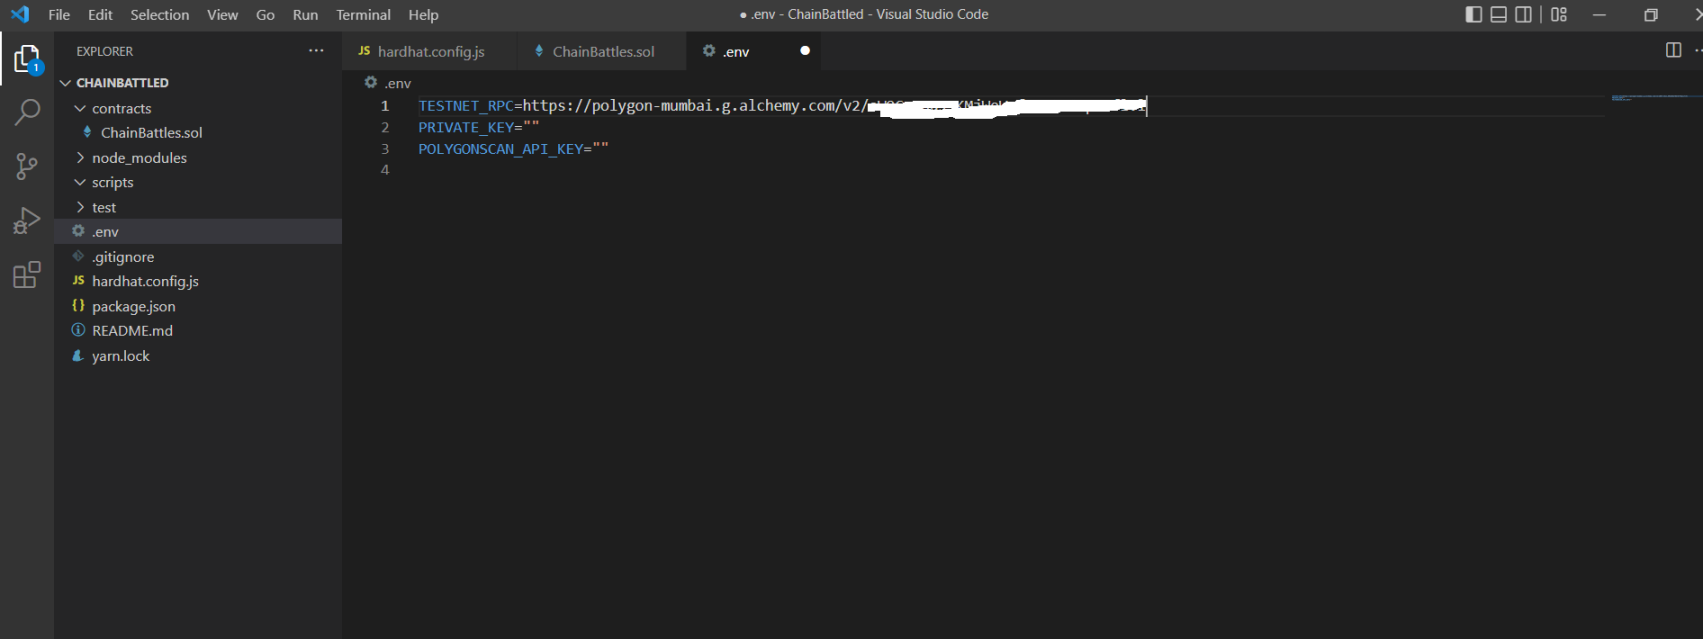Click the Split Editor Right icon

[x=1673, y=51]
